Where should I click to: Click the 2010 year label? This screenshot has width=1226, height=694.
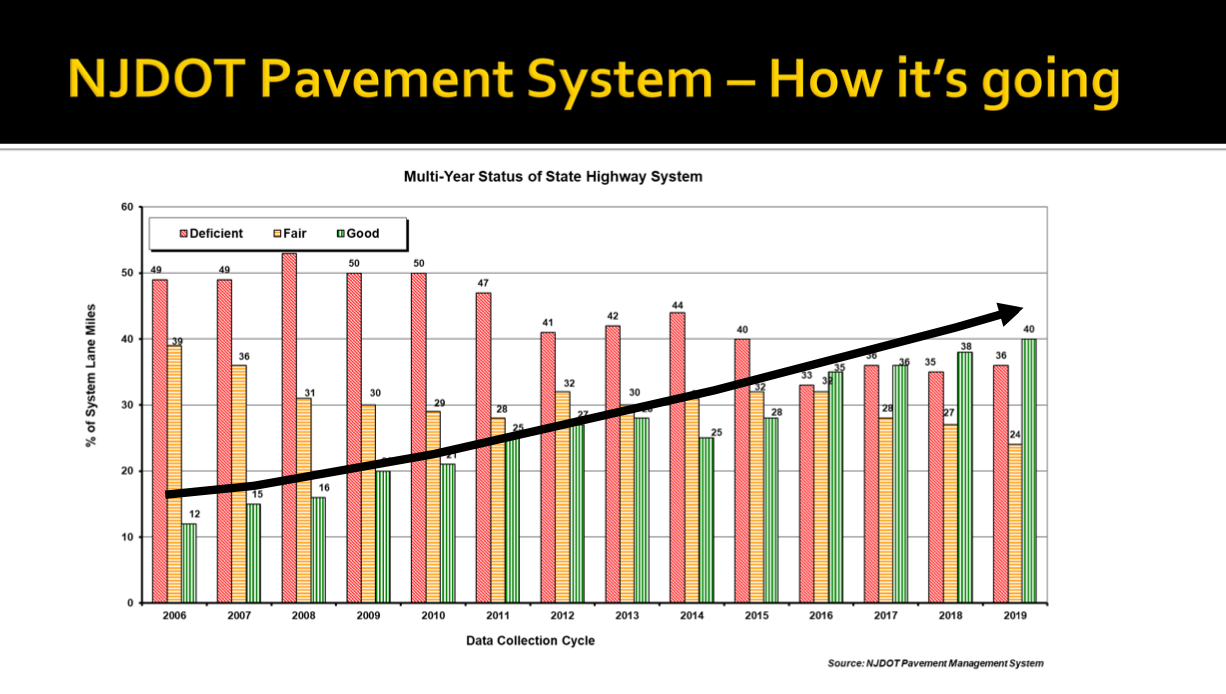click(x=432, y=616)
